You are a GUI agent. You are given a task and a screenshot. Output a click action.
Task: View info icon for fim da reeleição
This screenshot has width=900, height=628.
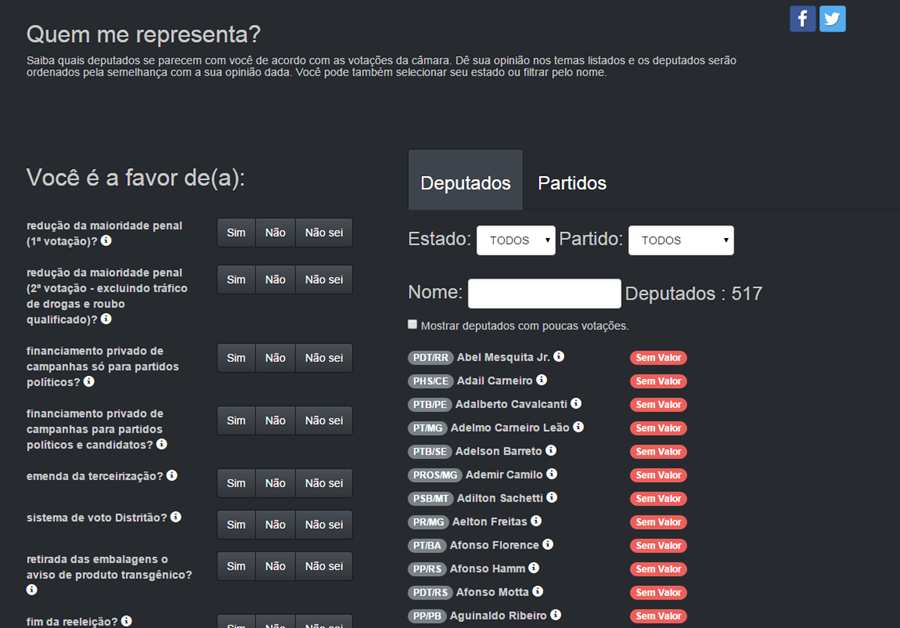[x=127, y=621]
